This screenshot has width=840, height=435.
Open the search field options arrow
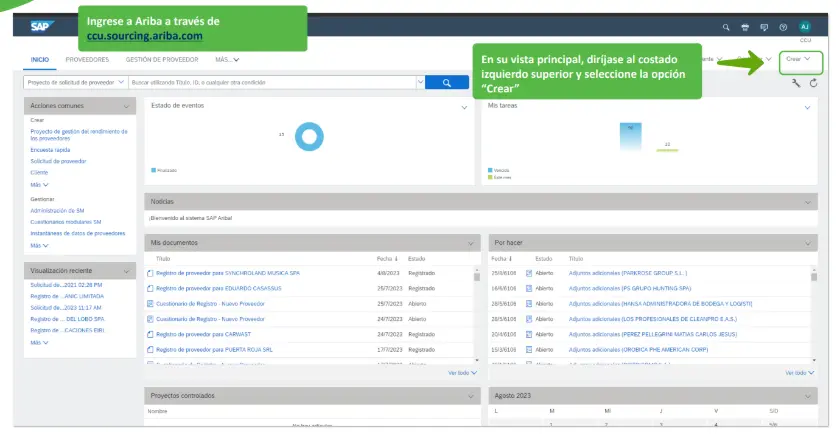point(420,82)
